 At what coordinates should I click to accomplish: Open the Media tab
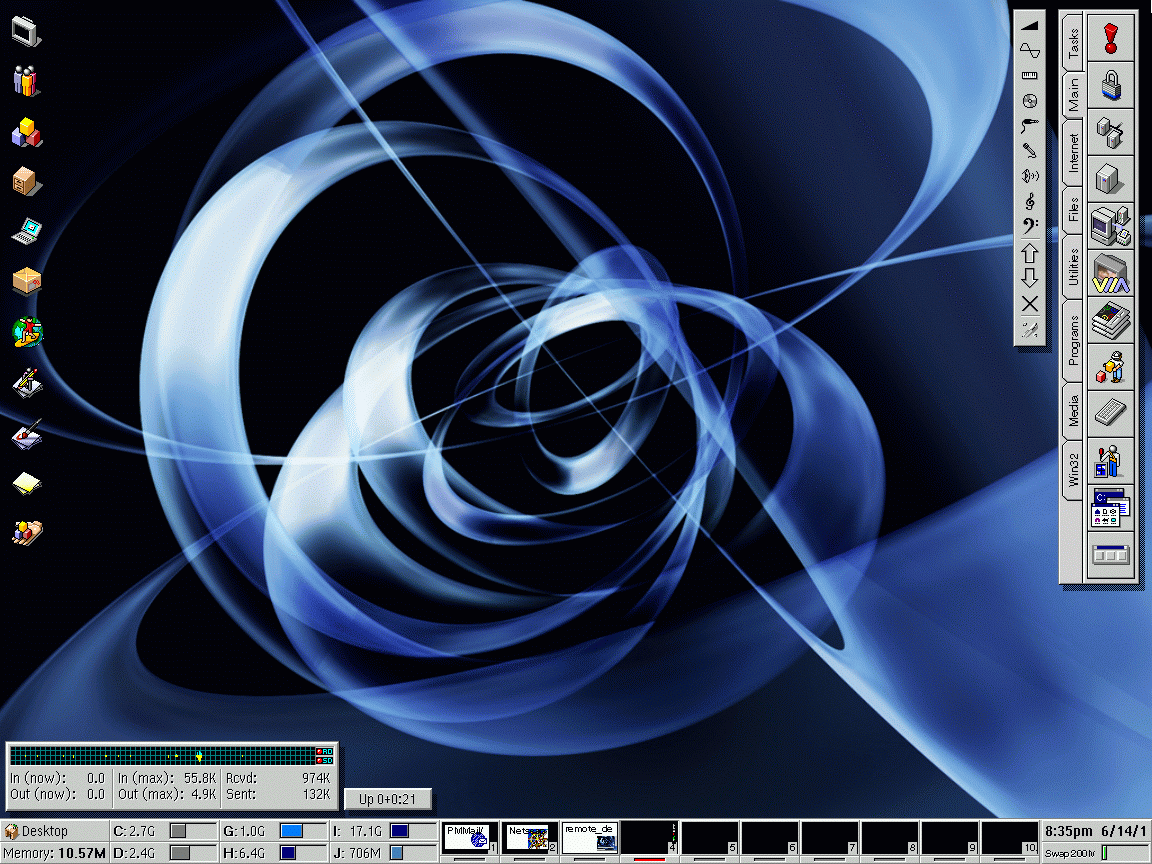1073,410
